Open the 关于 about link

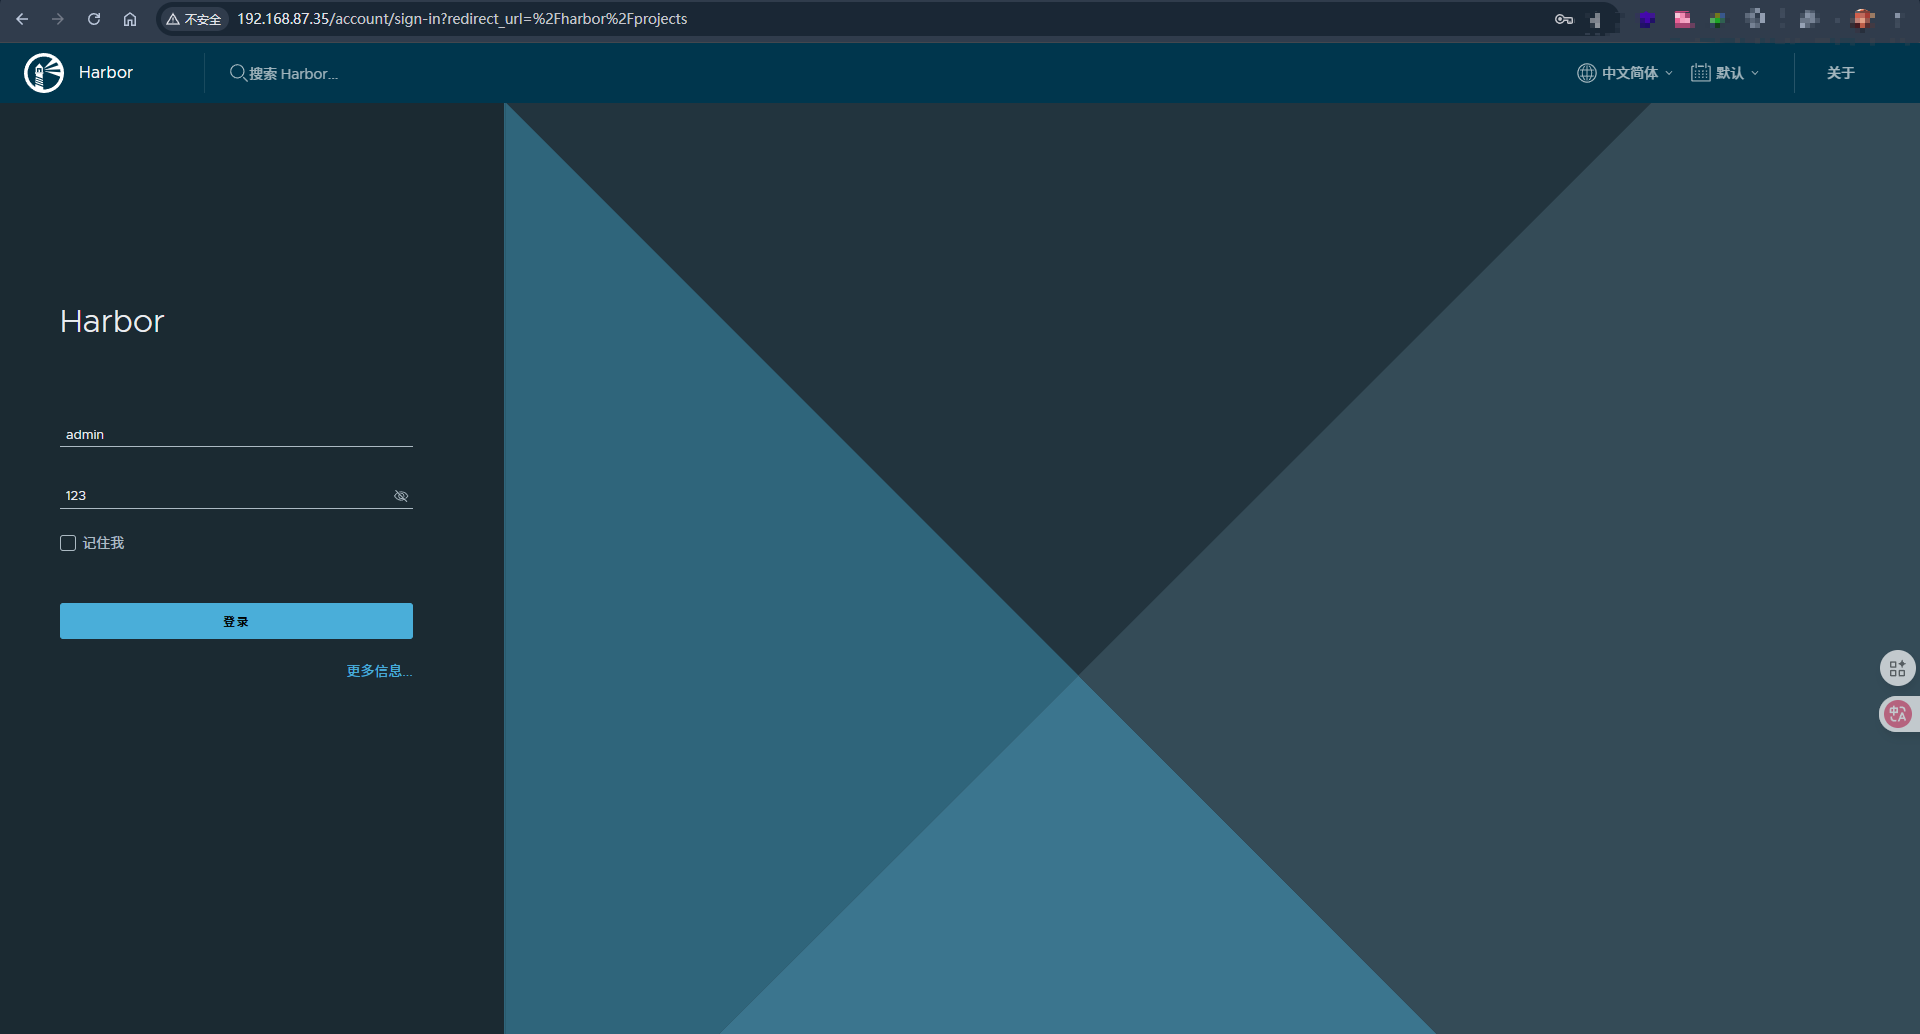[1841, 73]
